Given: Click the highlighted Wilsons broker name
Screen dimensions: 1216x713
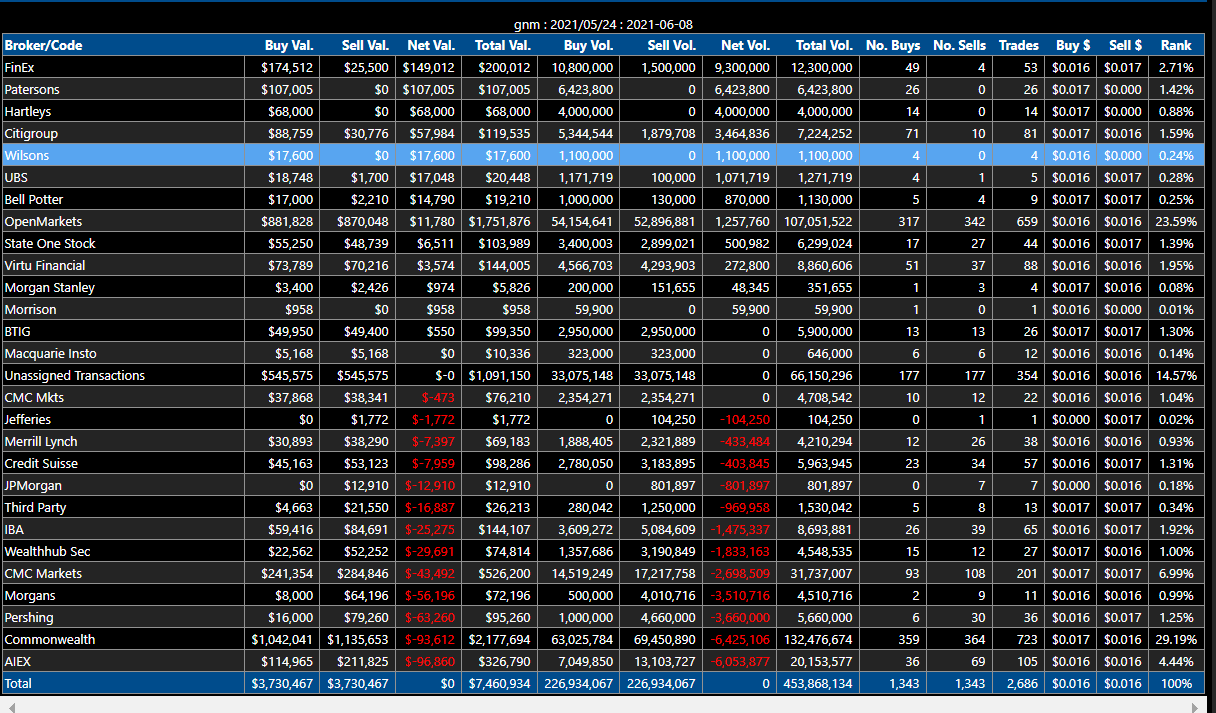Looking at the screenshot, I should coord(26,155).
